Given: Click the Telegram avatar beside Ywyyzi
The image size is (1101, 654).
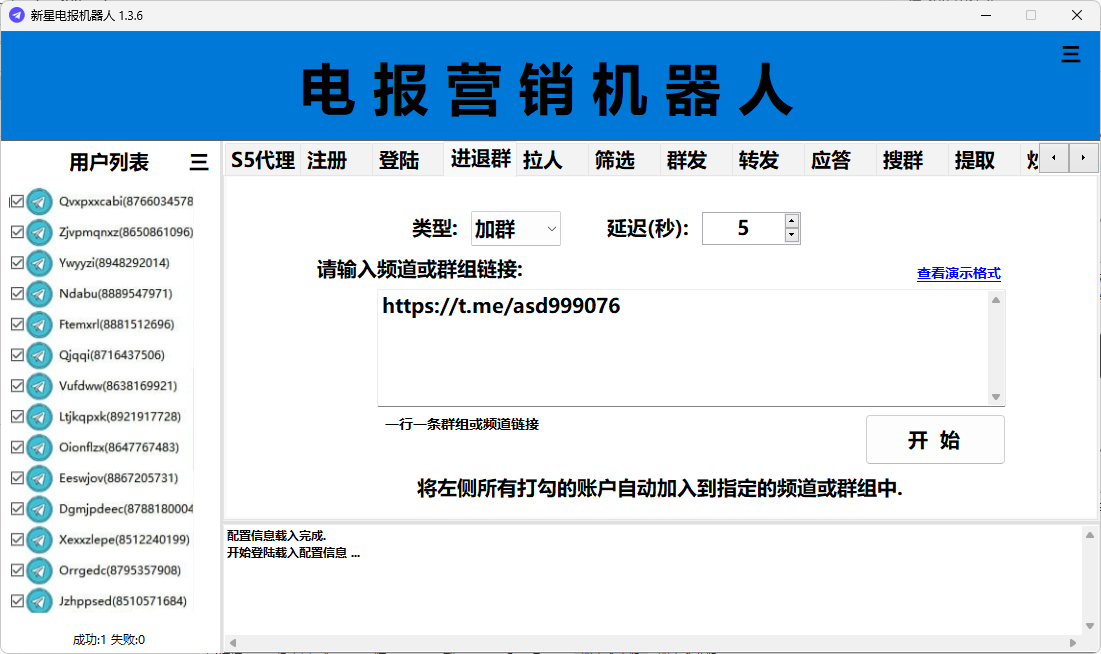Looking at the screenshot, I should pos(39,263).
